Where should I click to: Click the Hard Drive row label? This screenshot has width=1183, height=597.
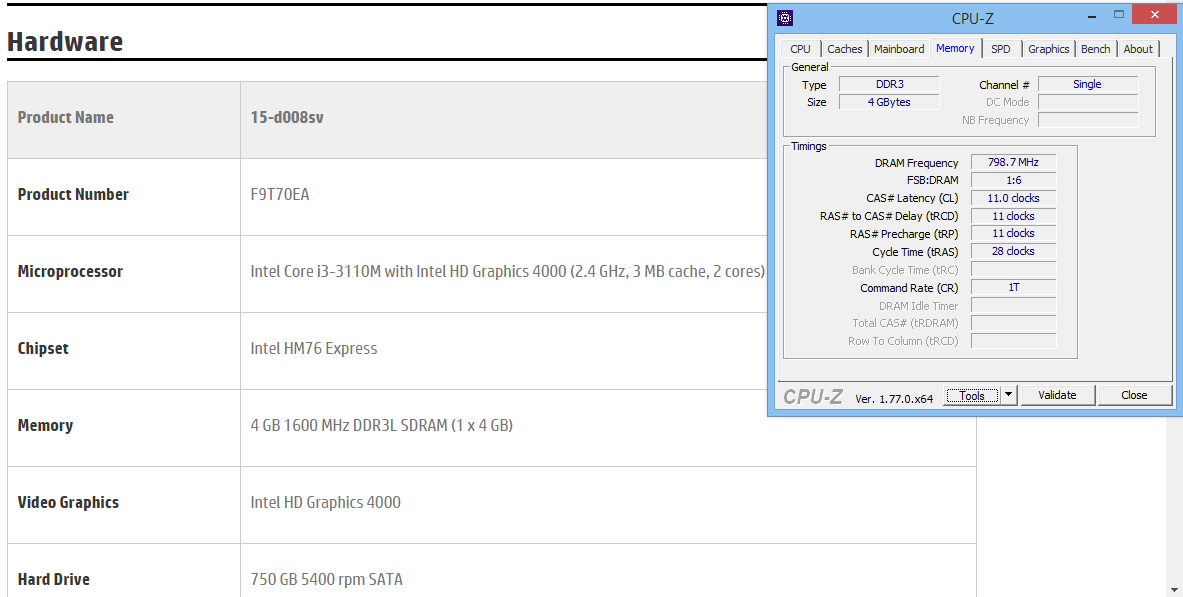tap(54, 580)
